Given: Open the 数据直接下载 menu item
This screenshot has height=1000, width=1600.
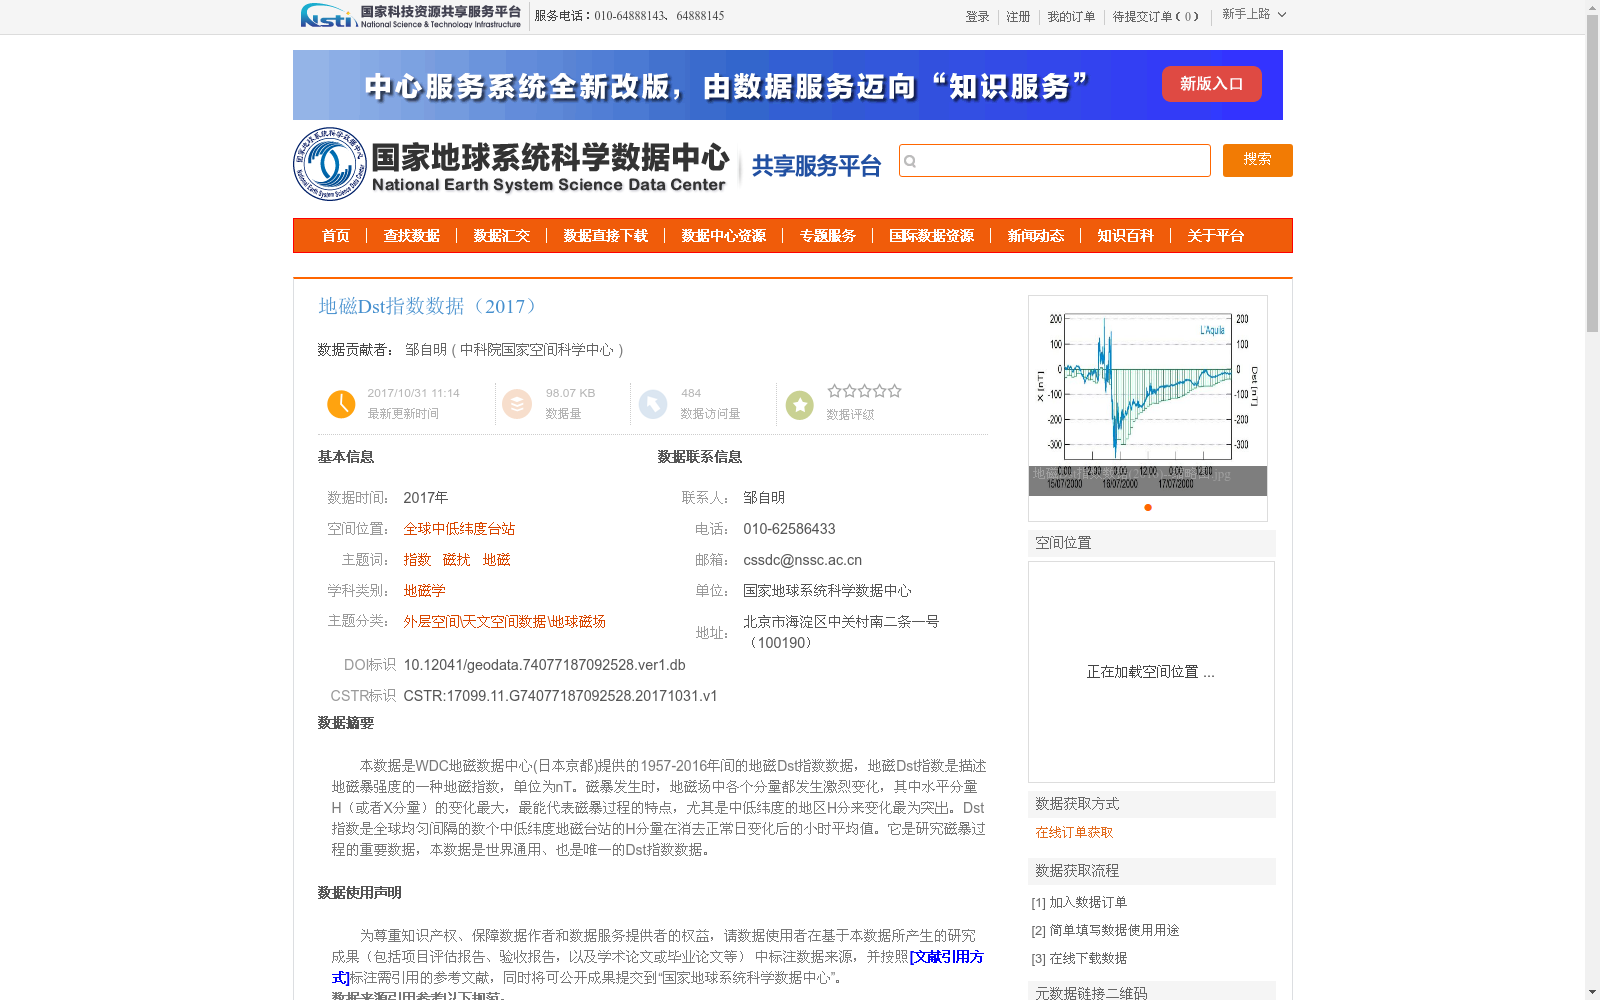Looking at the screenshot, I should coord(606,236).
